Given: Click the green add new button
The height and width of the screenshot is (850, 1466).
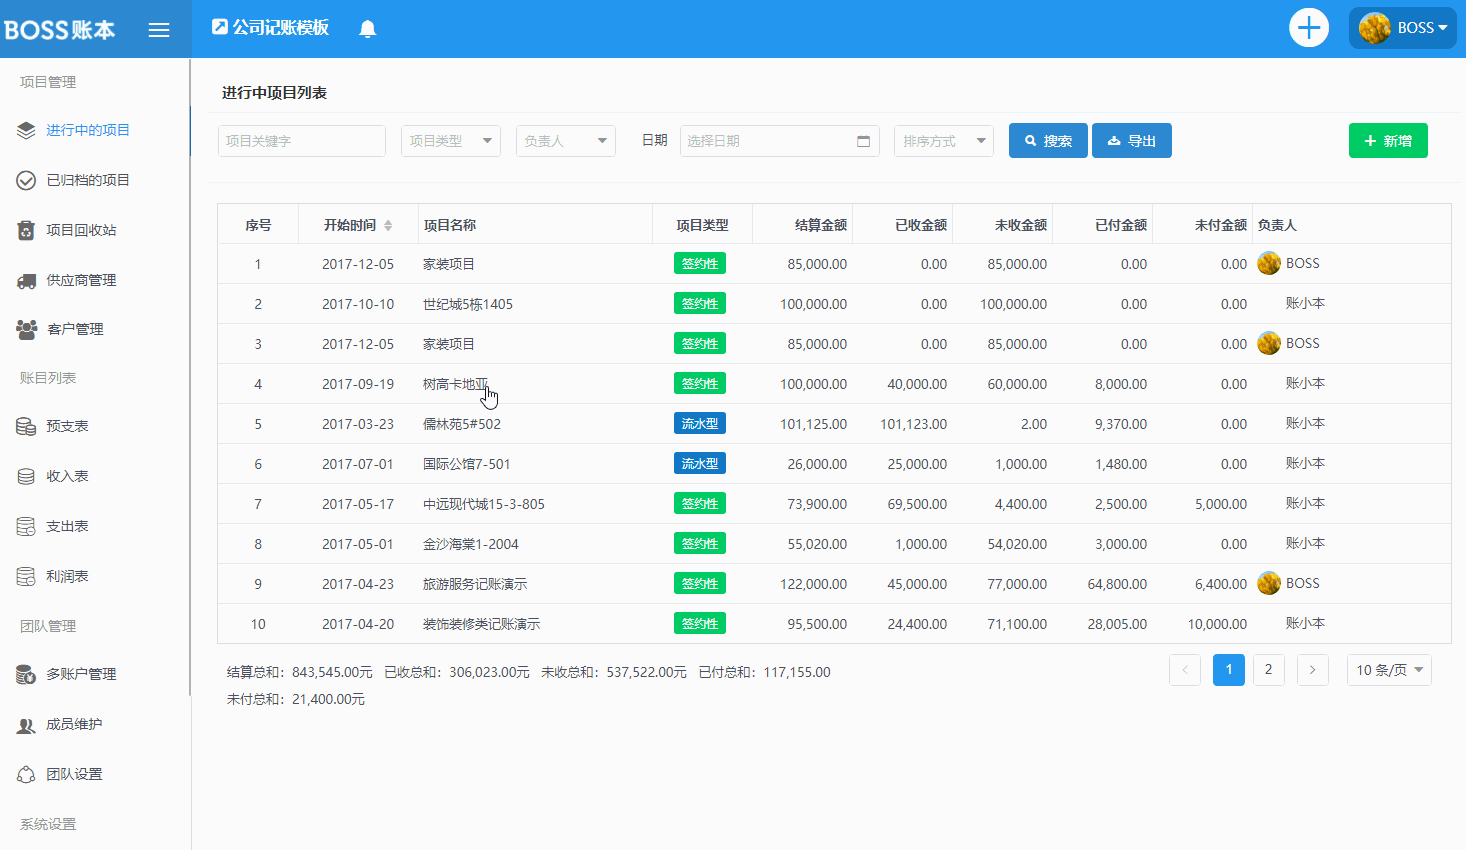Looking at the screenshot, I should [x=1387, y=141].
